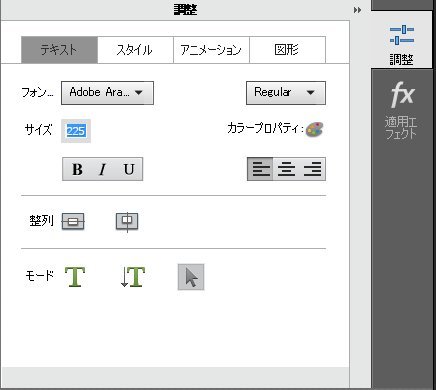Center text vertically with 整列 icon

pyautogui.click(x=73, y=221)
